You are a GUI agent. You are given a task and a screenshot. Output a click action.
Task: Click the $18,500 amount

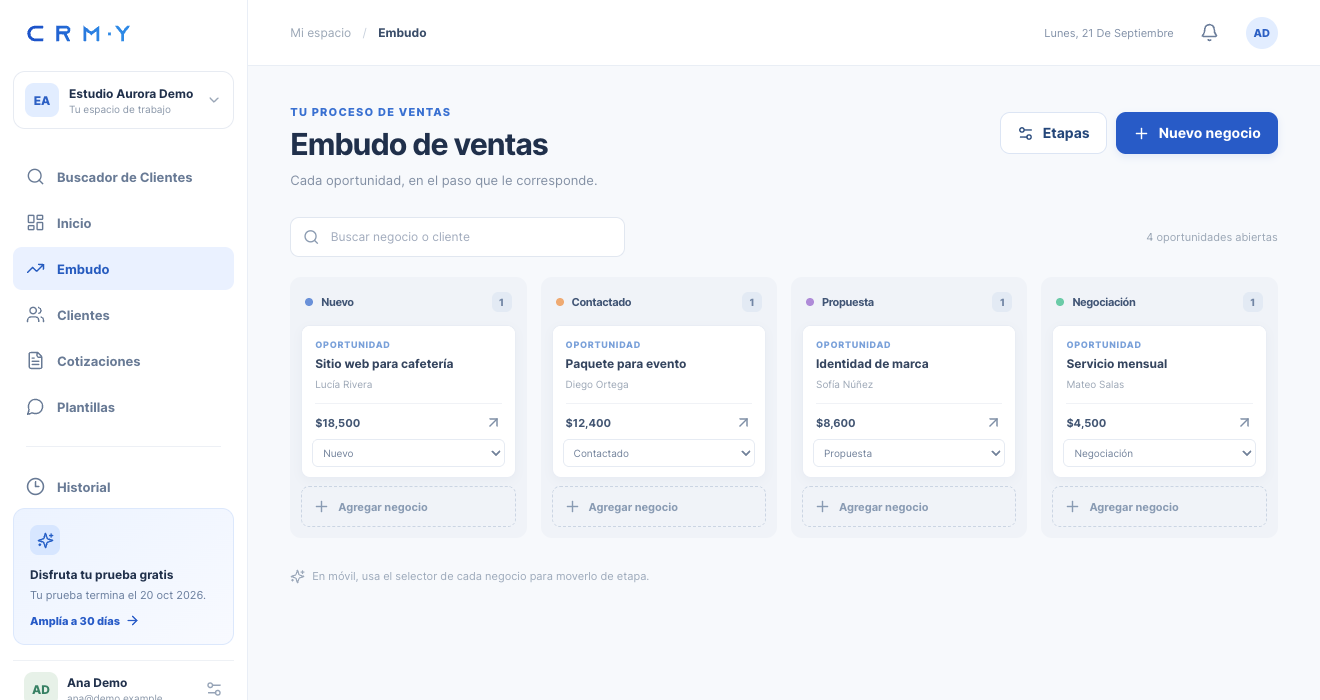[x=338, y=423]
